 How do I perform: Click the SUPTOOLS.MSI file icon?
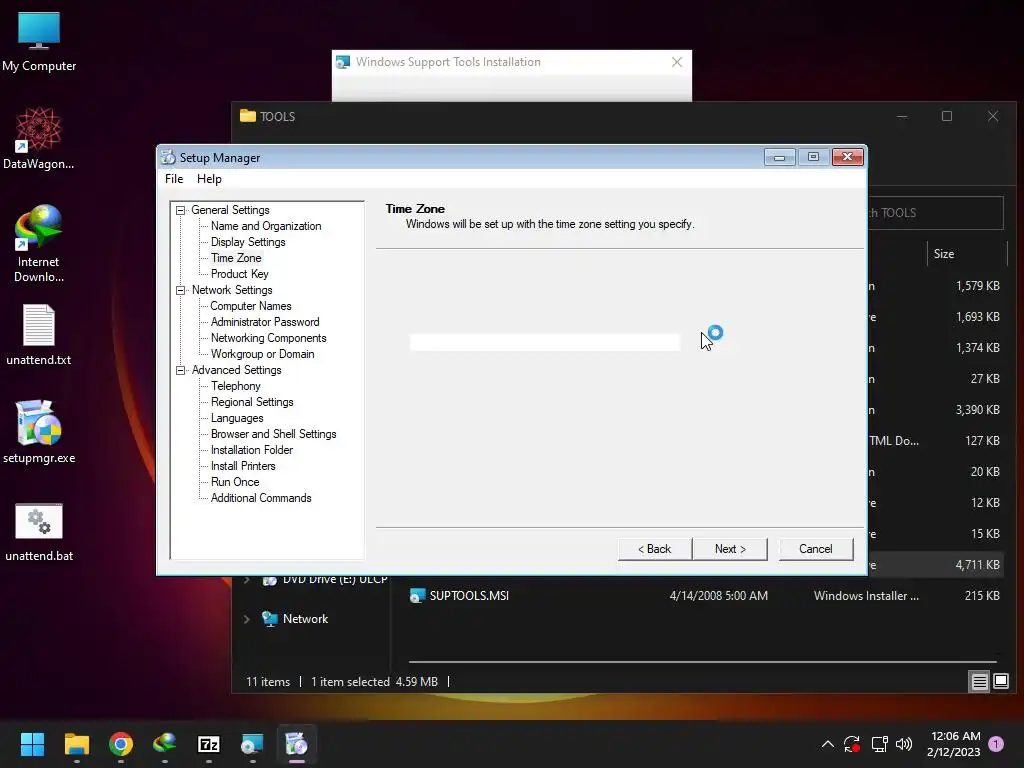[x=417, y=596]
